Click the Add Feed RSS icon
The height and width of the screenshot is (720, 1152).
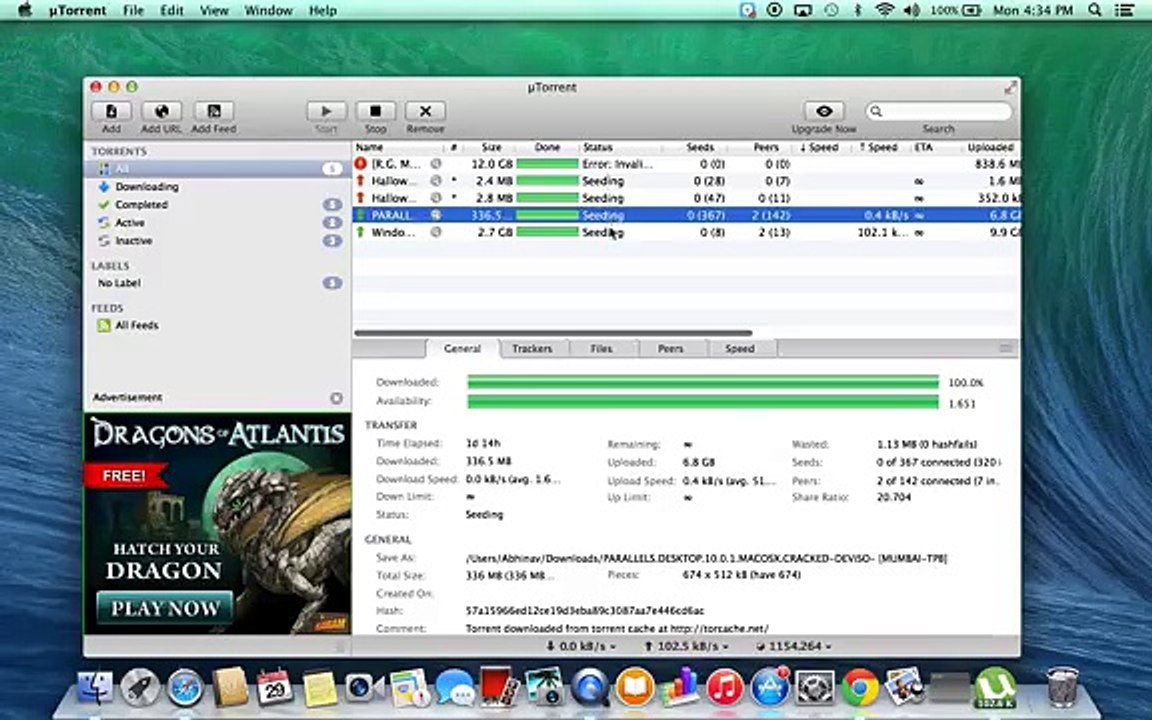click(x=214, y=112)
